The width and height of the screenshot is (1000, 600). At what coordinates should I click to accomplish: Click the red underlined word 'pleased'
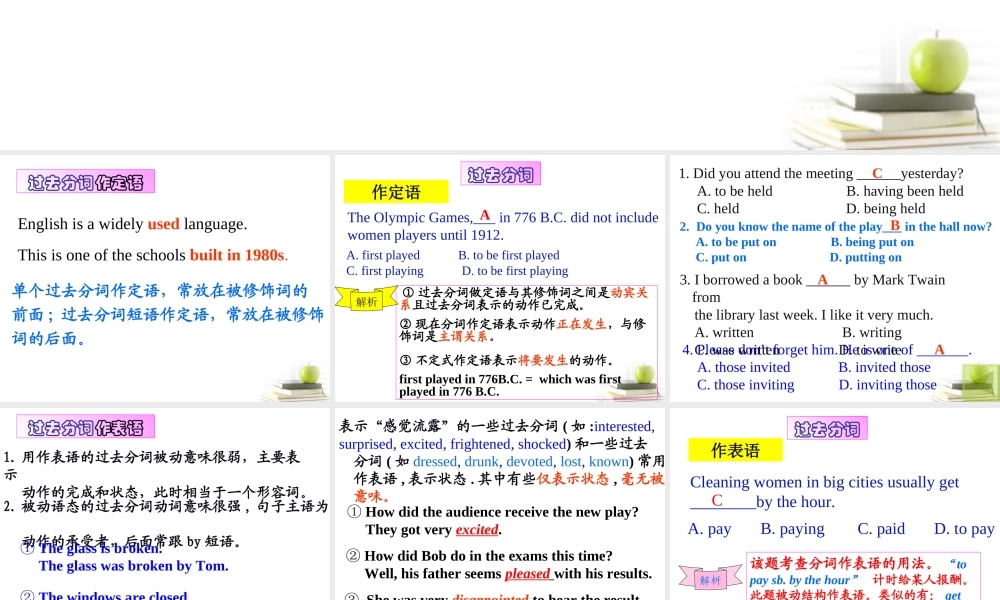pos(527,574)
